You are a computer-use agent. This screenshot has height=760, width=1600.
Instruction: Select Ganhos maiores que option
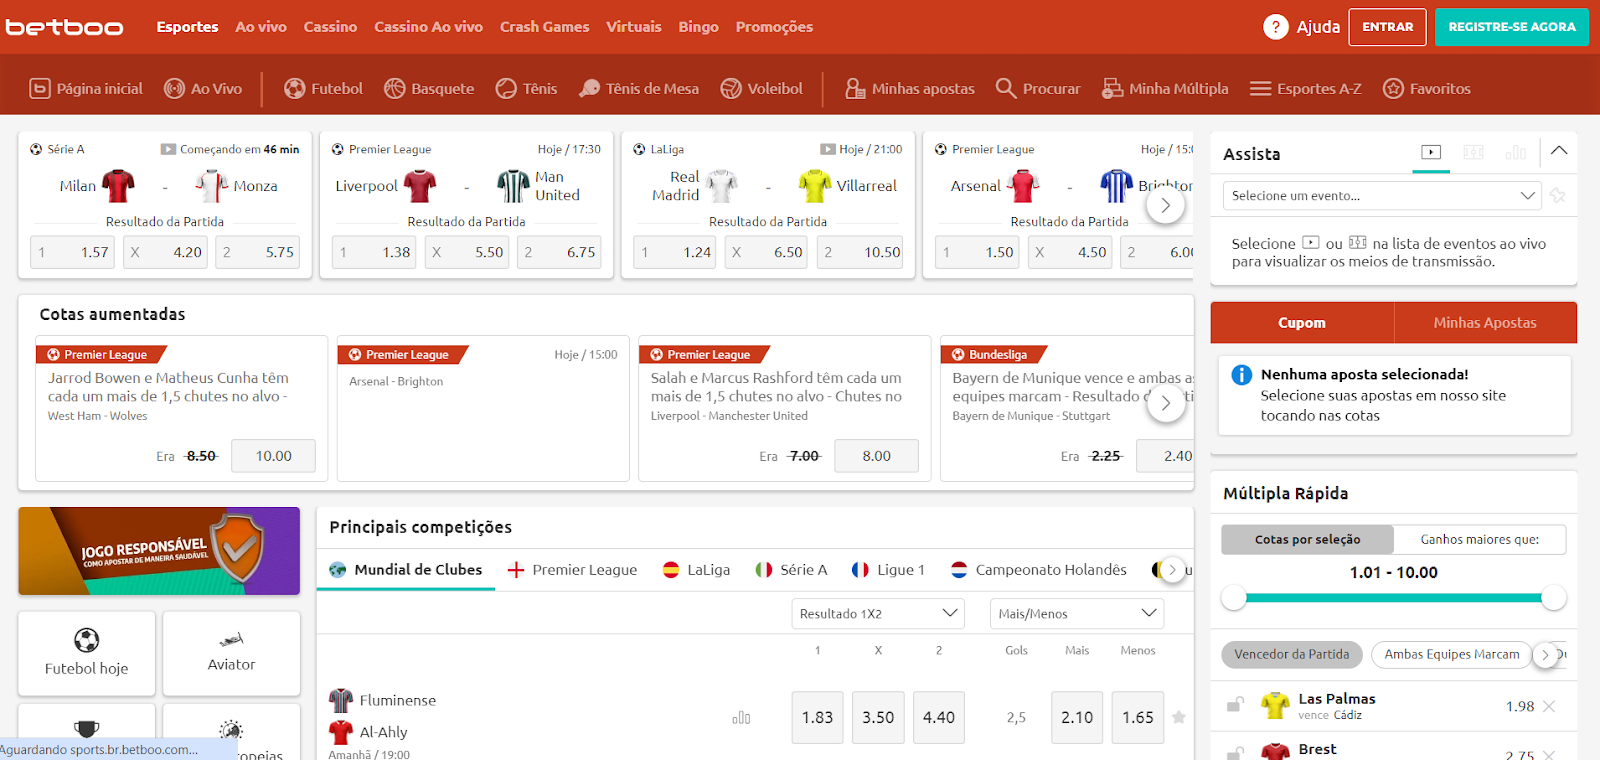pos(1479,539)
